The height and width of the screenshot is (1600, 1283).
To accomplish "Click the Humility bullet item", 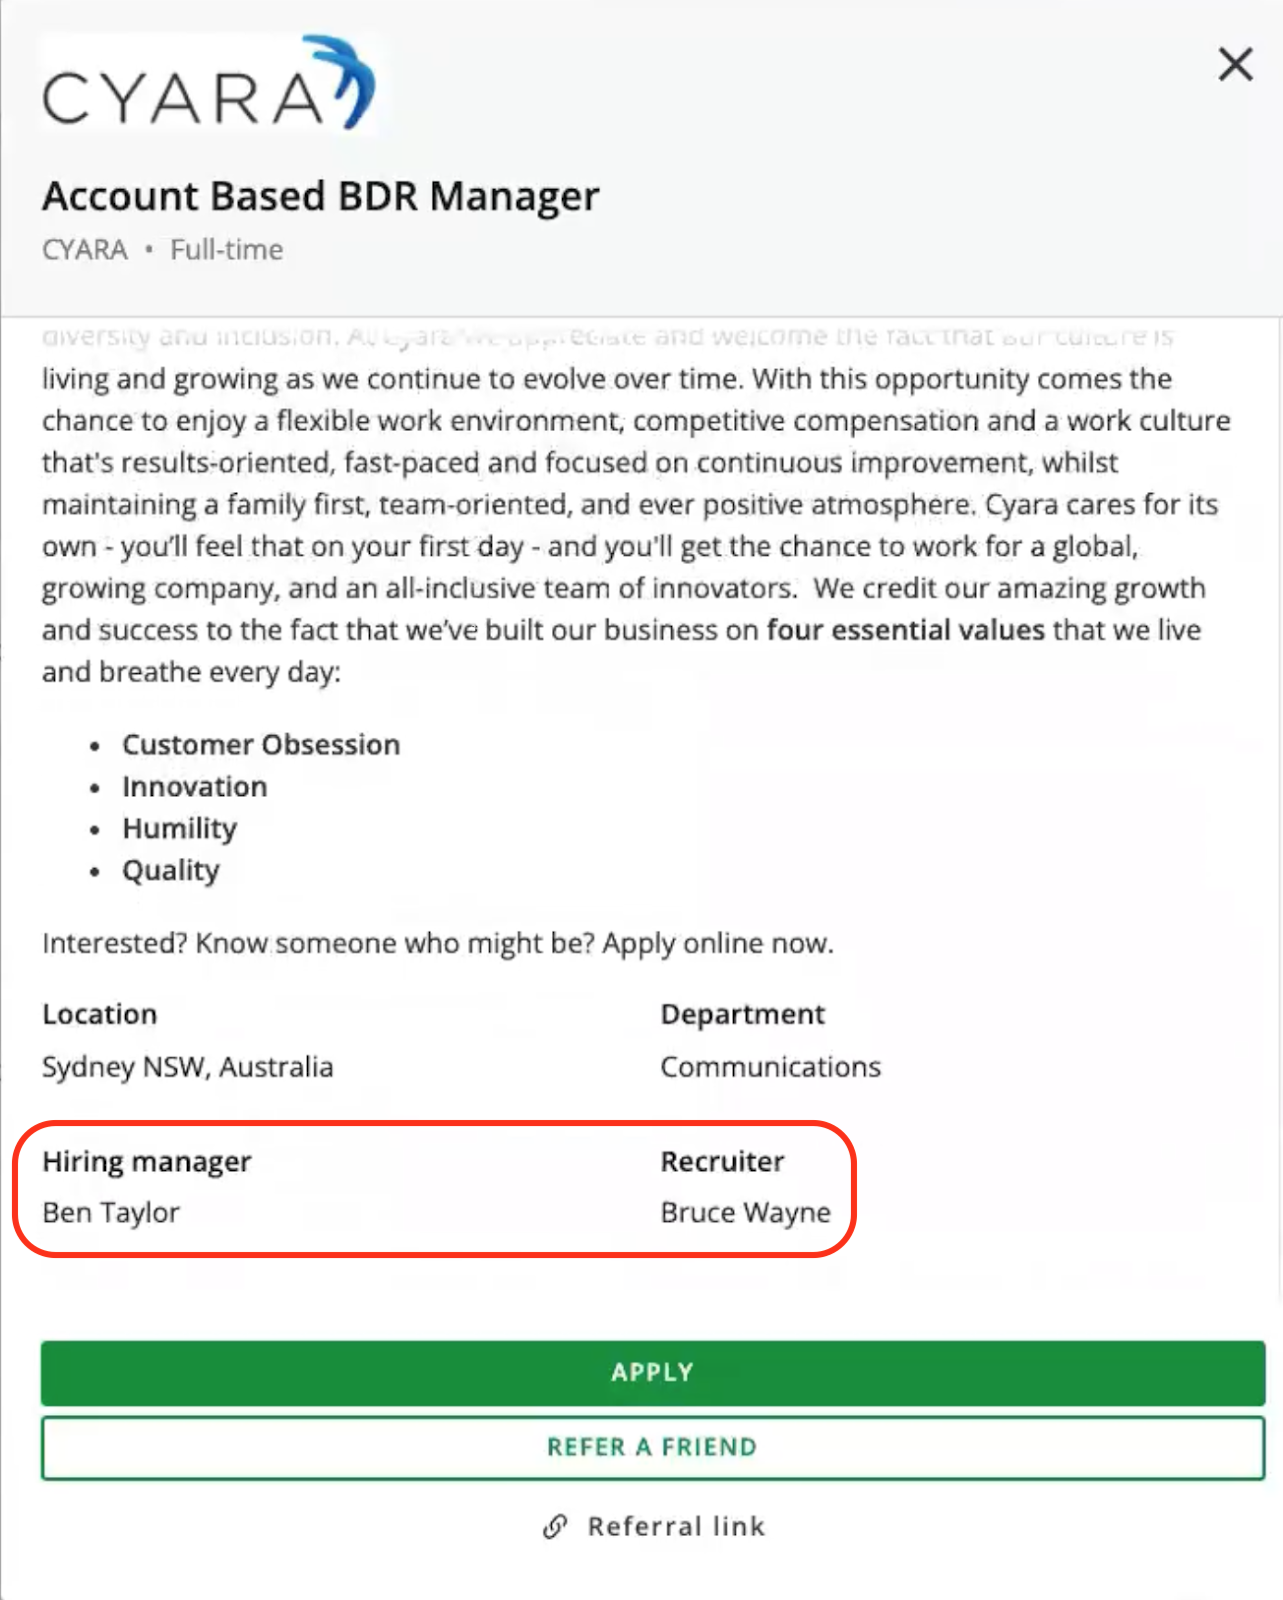I will [179, 829].
